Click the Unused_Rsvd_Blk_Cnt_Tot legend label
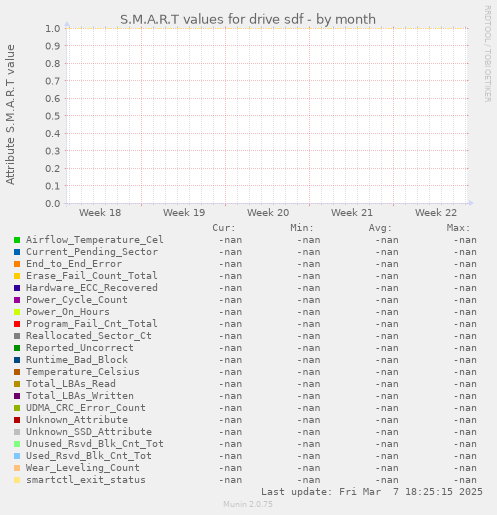Screen dimensions: 497x515 (95, 444)
